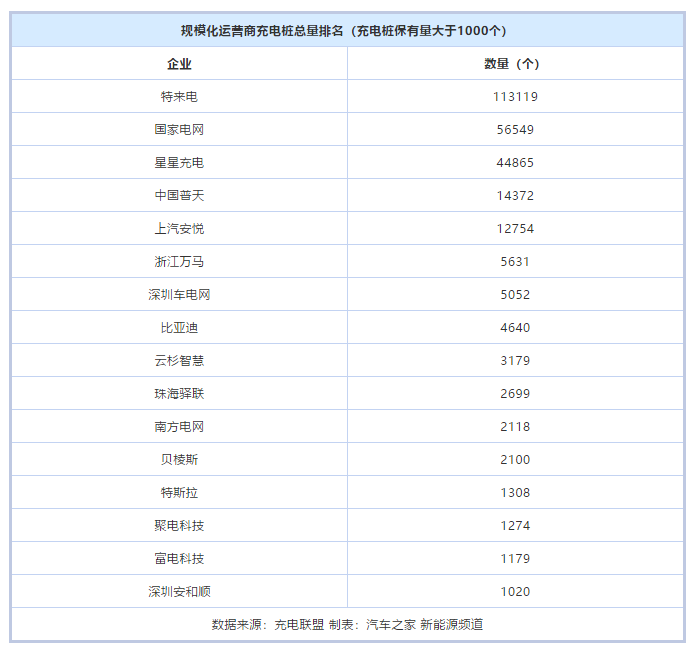The width and height of the screenshot is (695, 650).
Task: Select the 珠海驿联 cell
Action: [x=179, y=394]
